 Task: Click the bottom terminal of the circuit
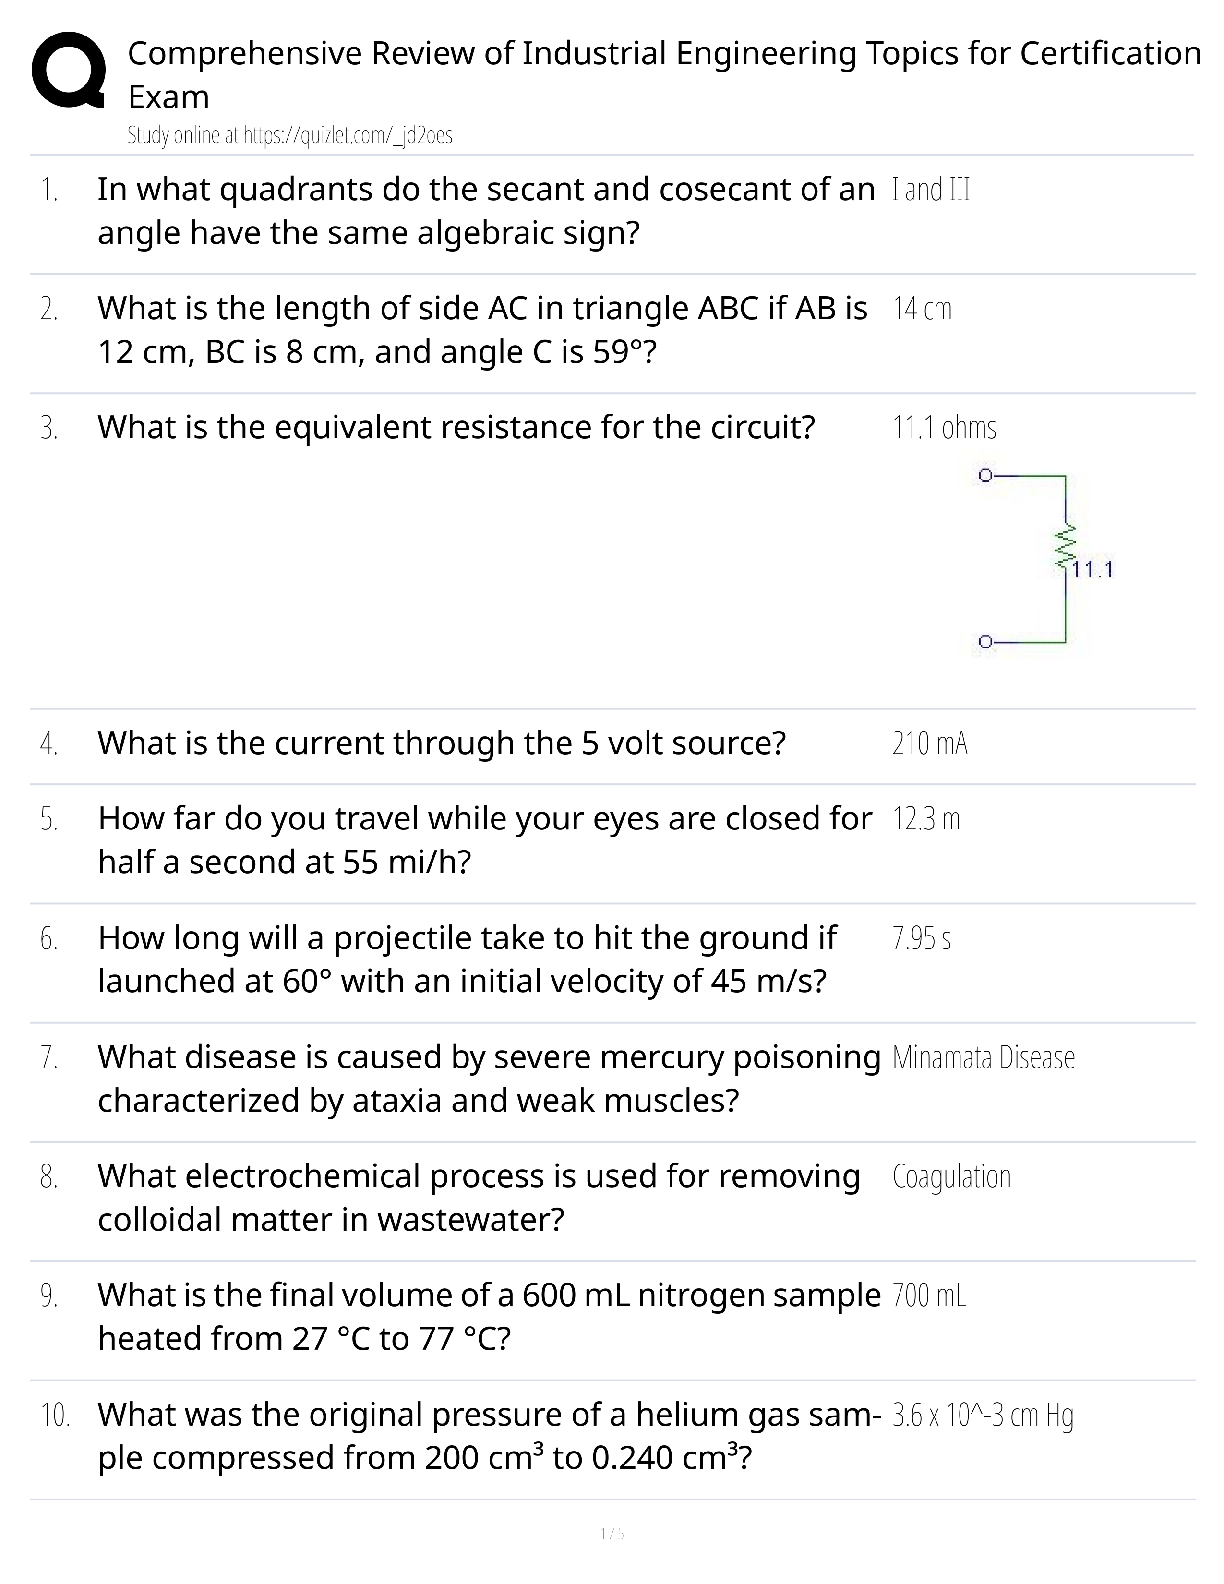pyautogui.click(x=985, y=641)
